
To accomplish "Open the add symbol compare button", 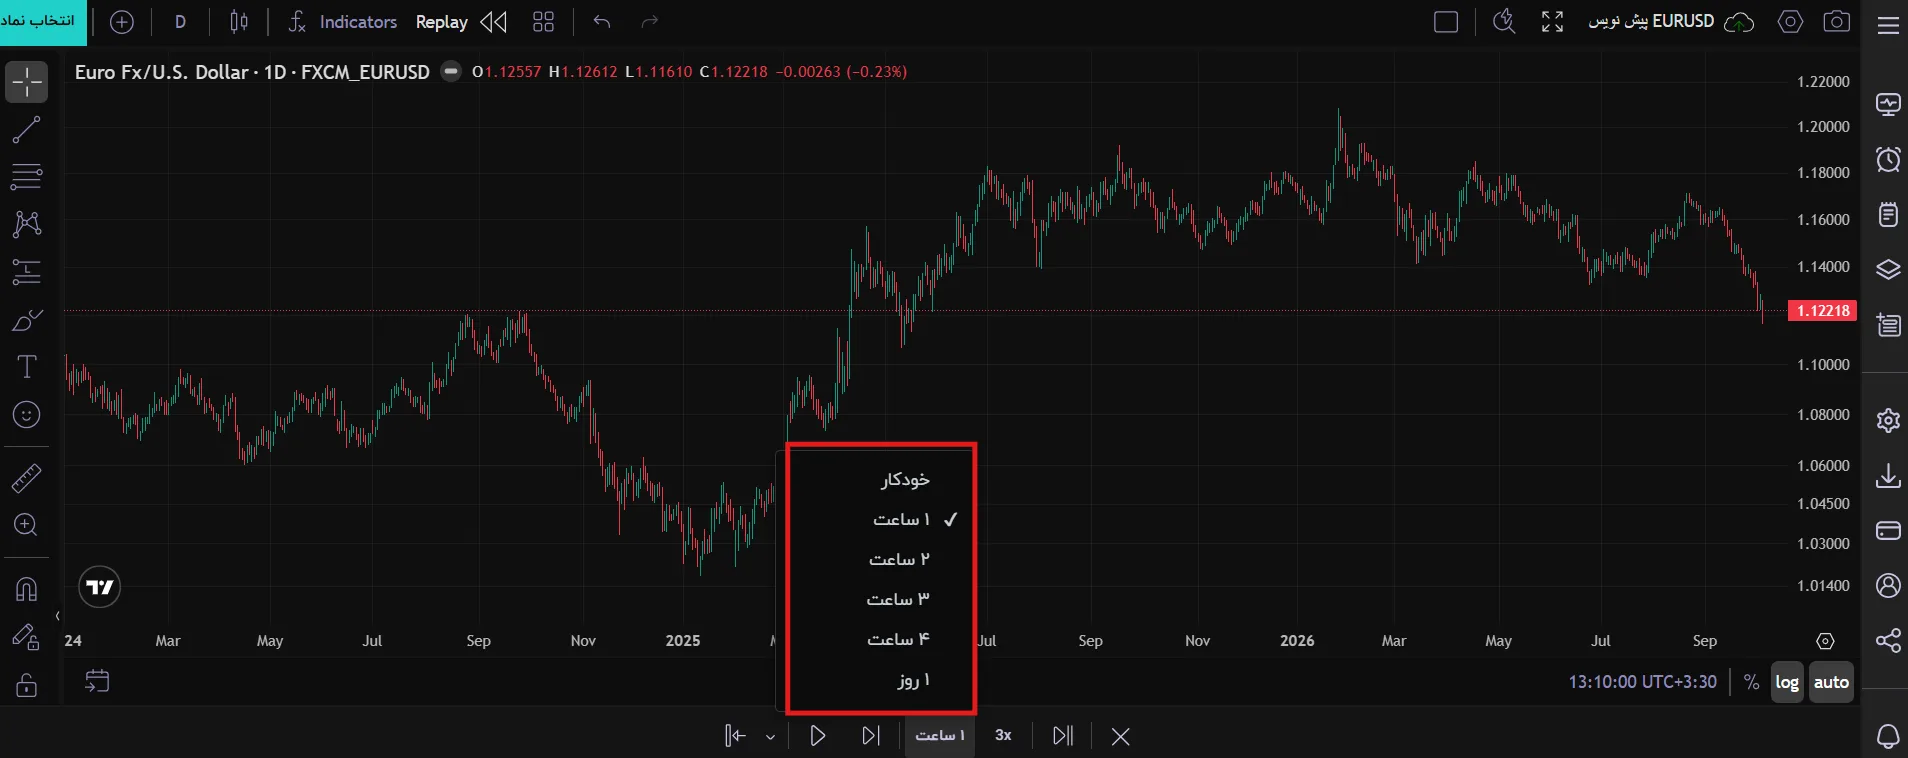I will 122,22.
